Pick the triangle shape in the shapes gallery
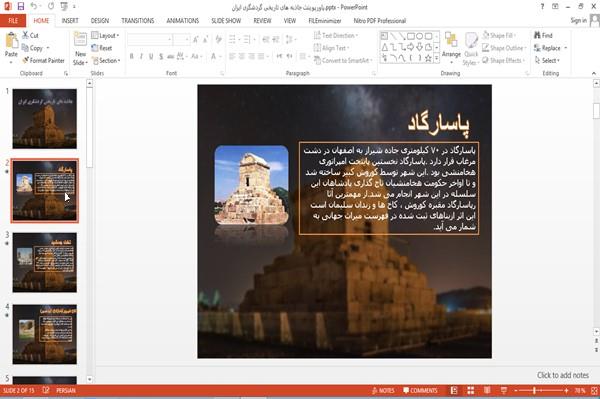This screenshot has height=399, width=600. pos(385,47)
